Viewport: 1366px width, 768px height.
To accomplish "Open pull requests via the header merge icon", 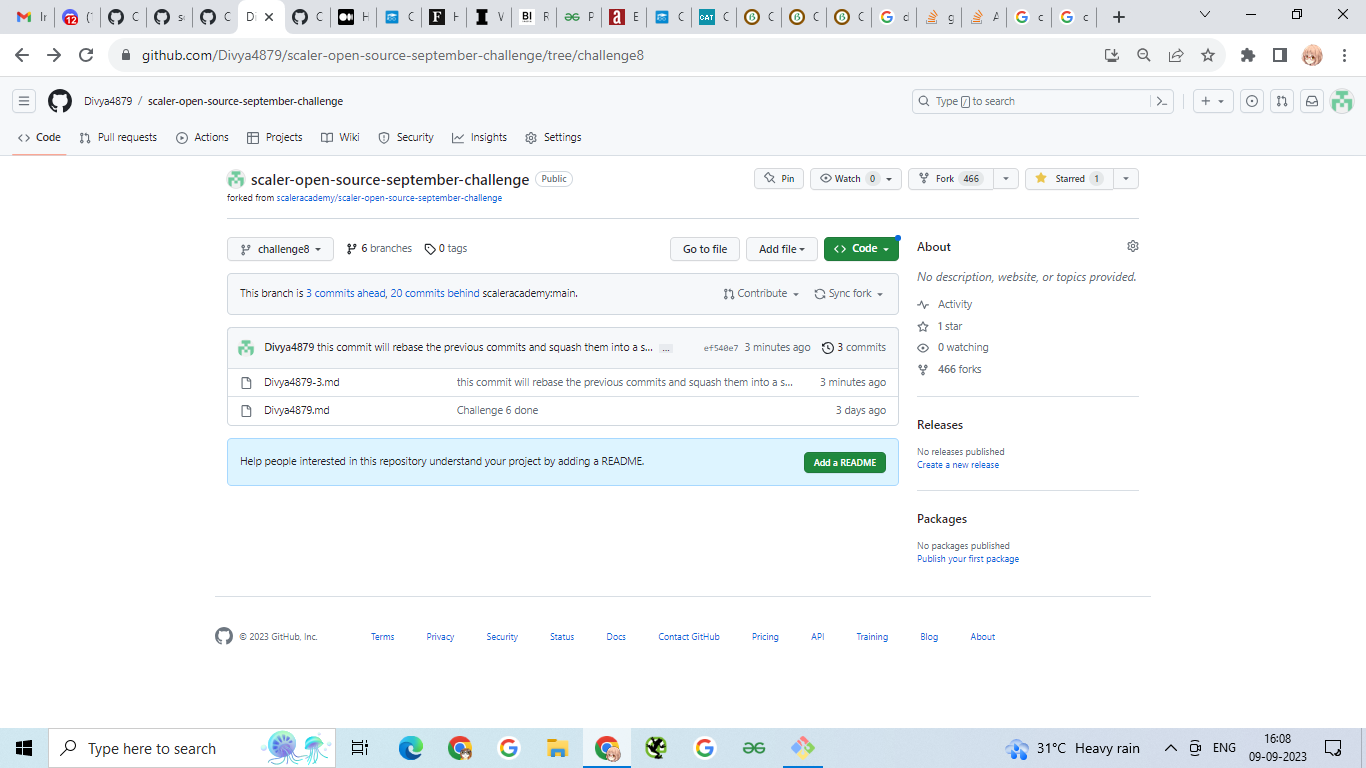I will click(1281, 101).
